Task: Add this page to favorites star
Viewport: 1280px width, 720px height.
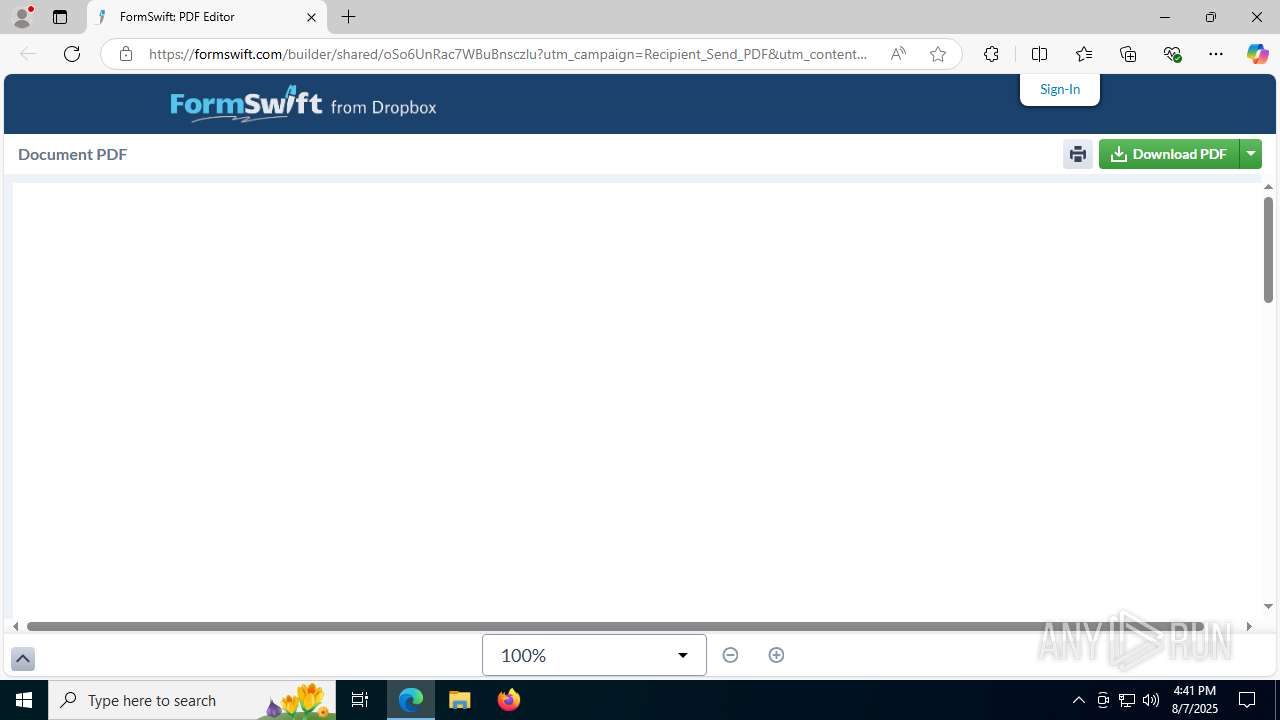Action: coord(938,54)
